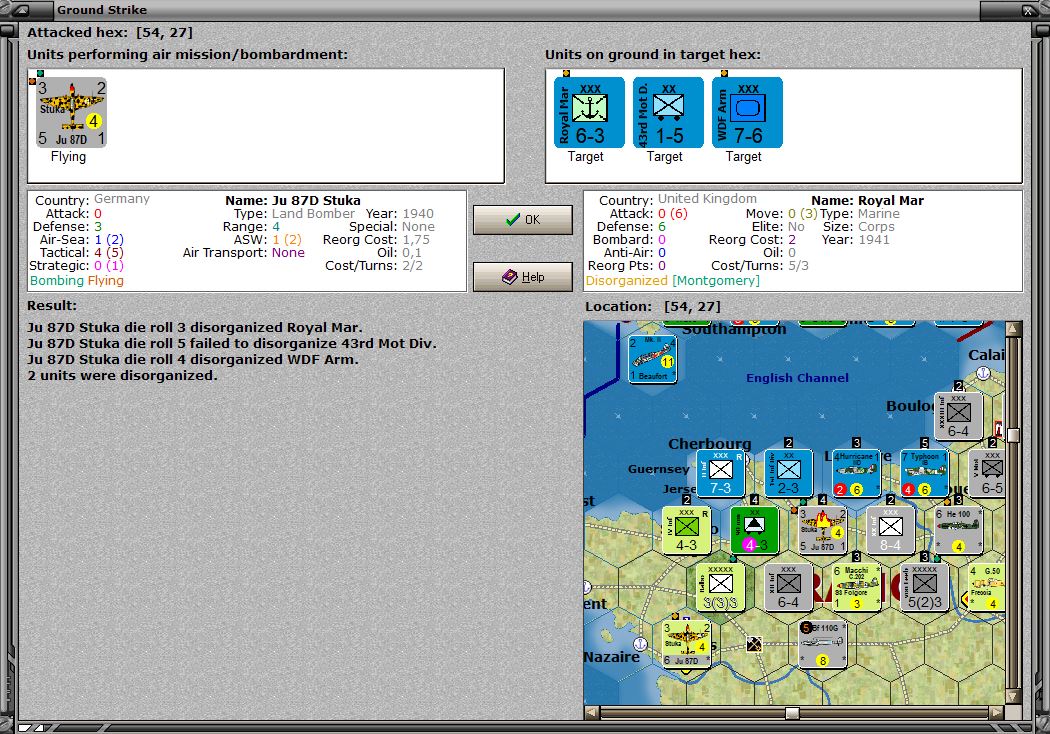Click the map vertical scrollbar up arrow

(1013, 328)
